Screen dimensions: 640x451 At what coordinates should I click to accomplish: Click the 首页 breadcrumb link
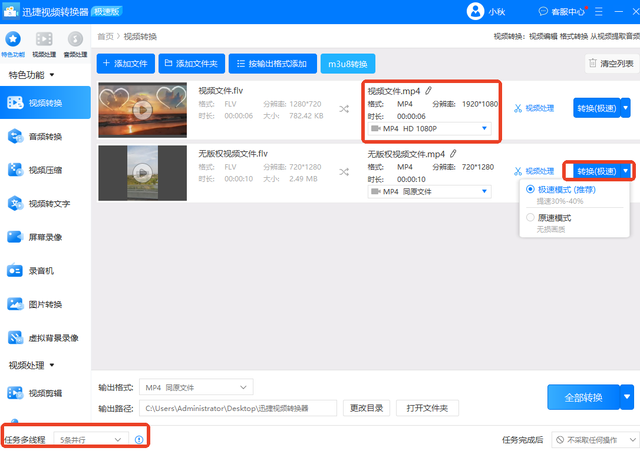tap(105, 37)
